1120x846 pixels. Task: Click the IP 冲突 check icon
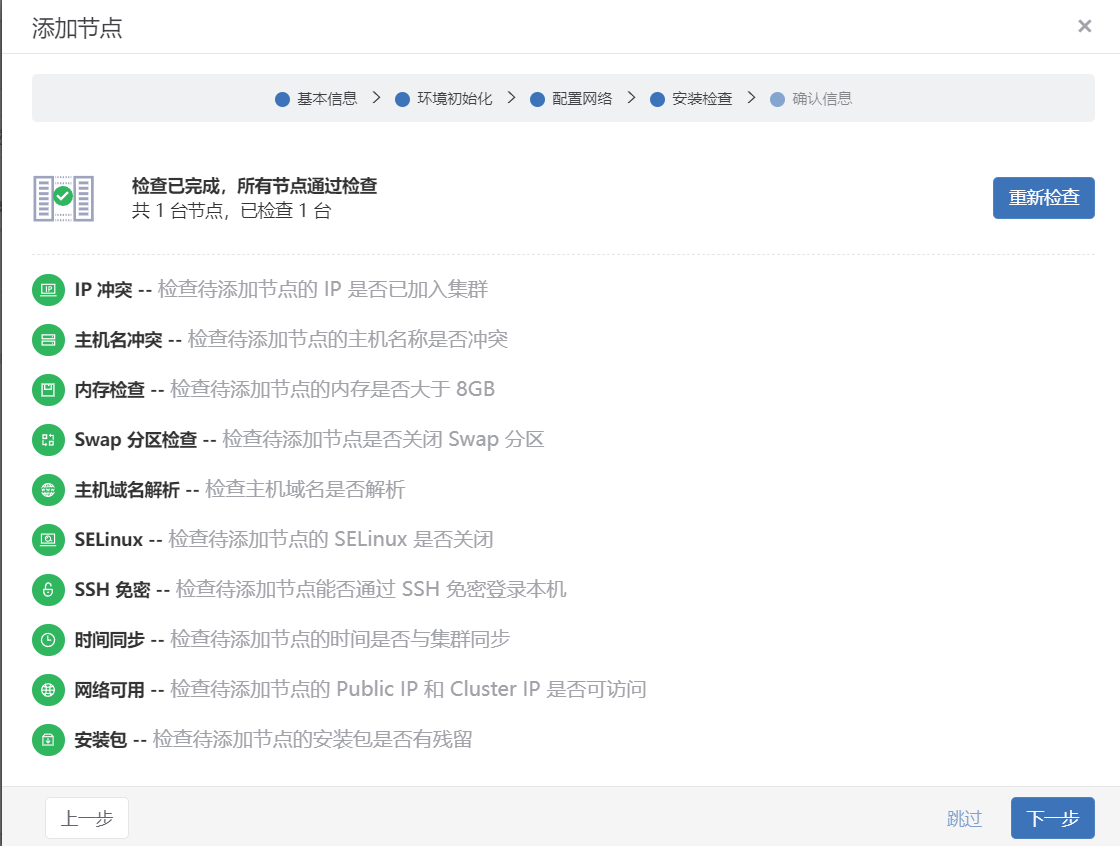pos(46,290)
